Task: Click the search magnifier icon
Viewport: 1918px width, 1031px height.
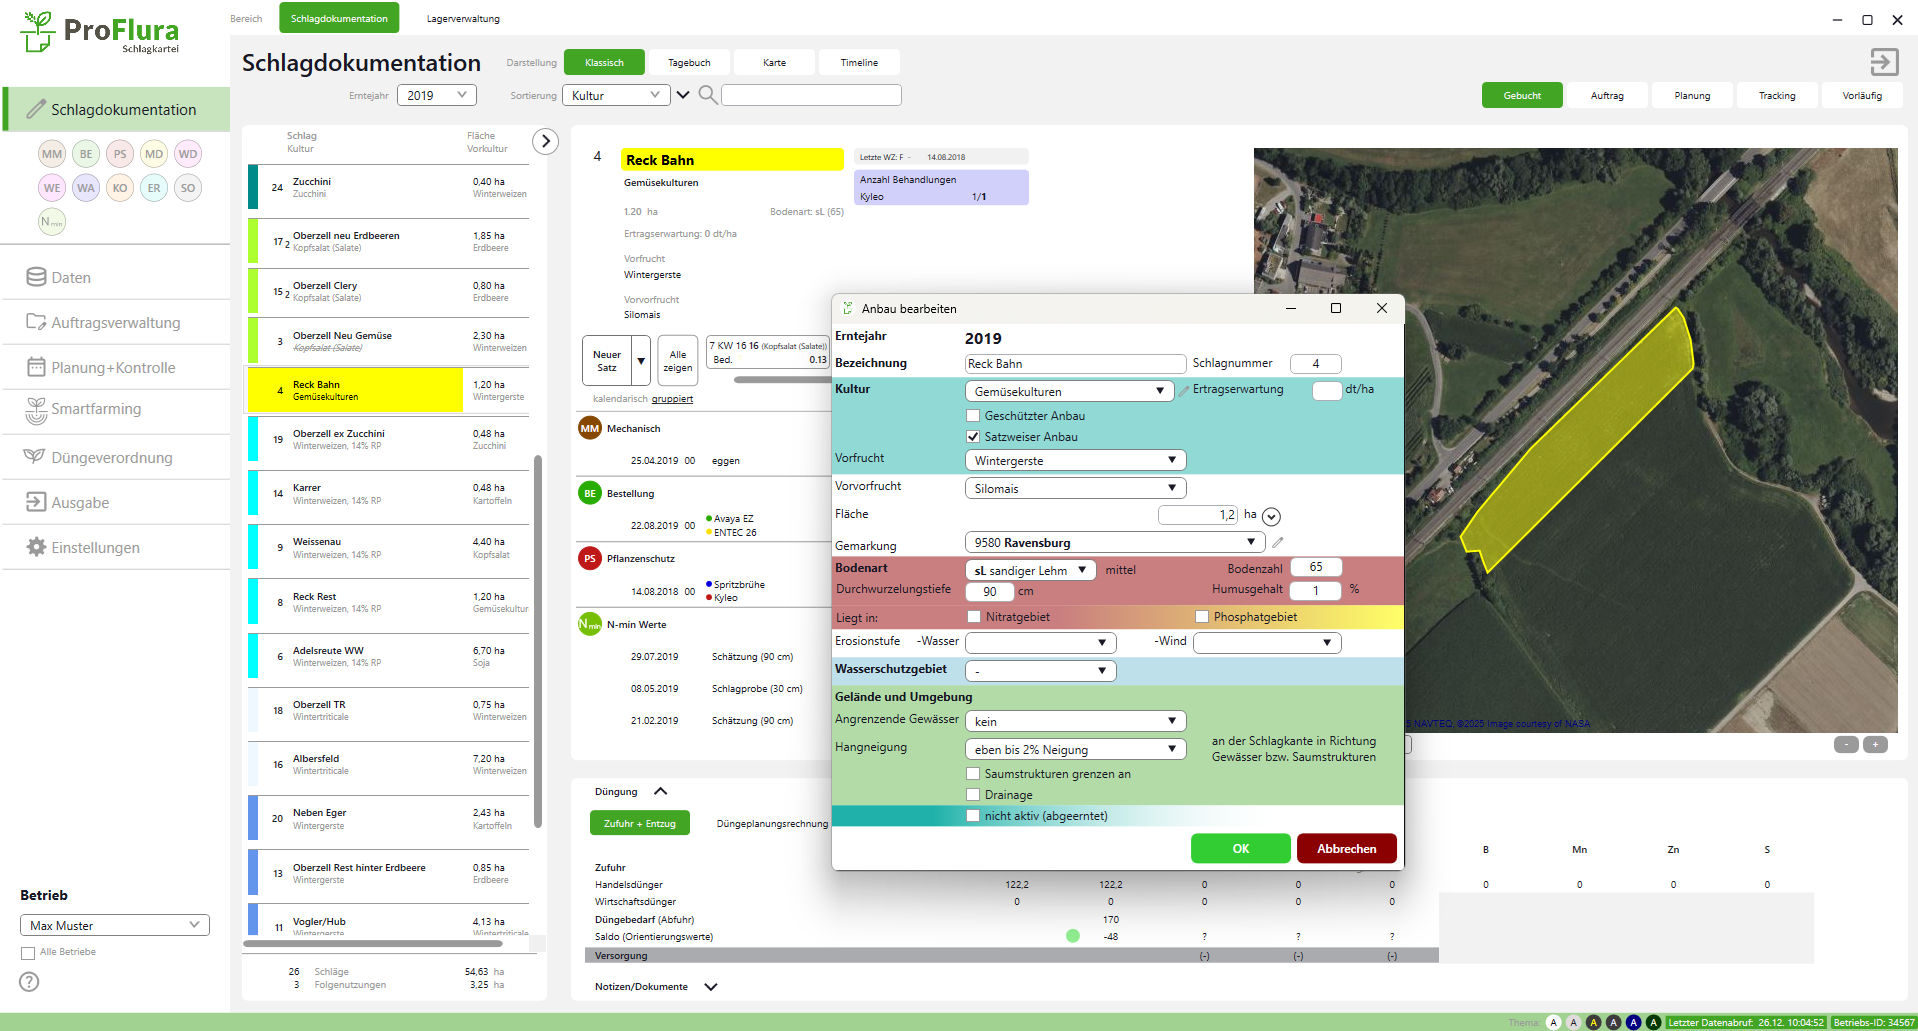Action: point(707,95)
